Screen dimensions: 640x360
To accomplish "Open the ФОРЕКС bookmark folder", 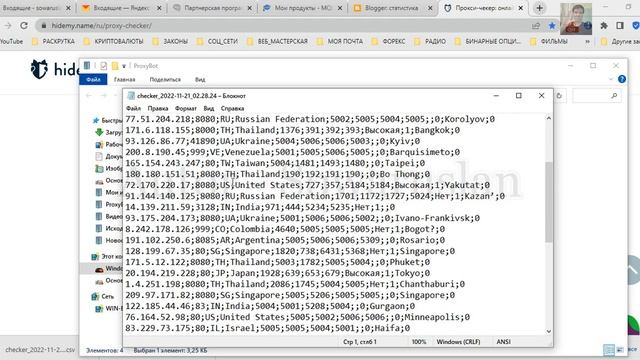I will (x=388, y=41).
